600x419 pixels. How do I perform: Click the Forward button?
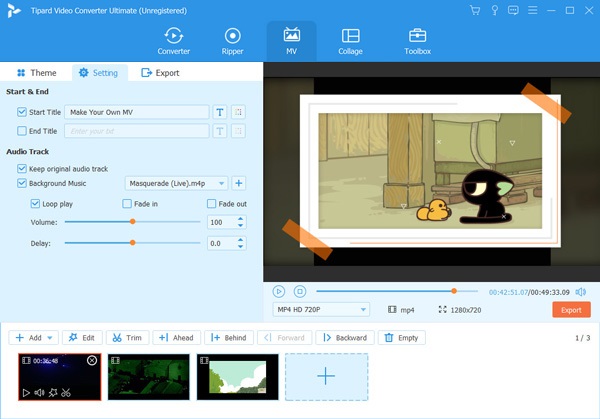pos(284,338)
